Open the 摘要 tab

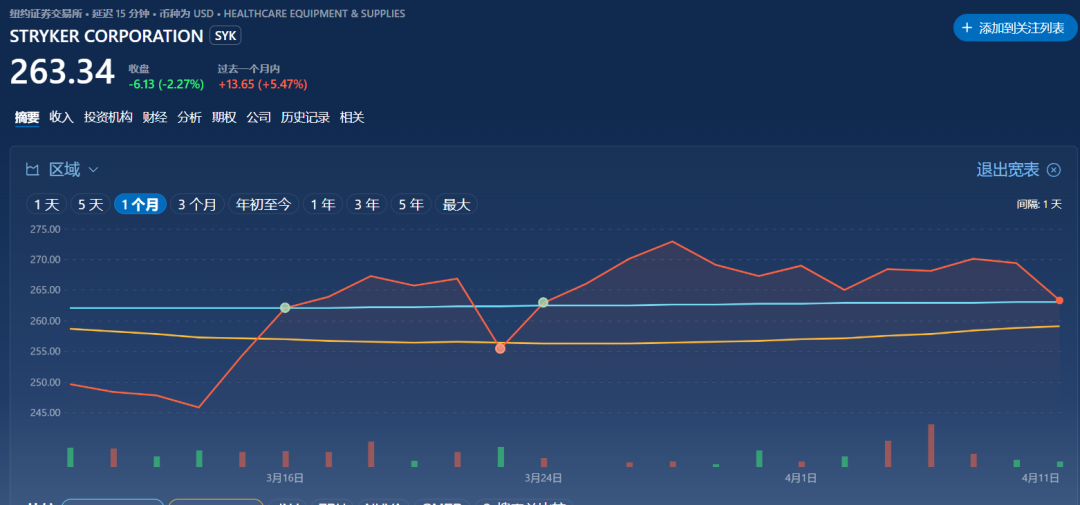(x=28, y=117)
